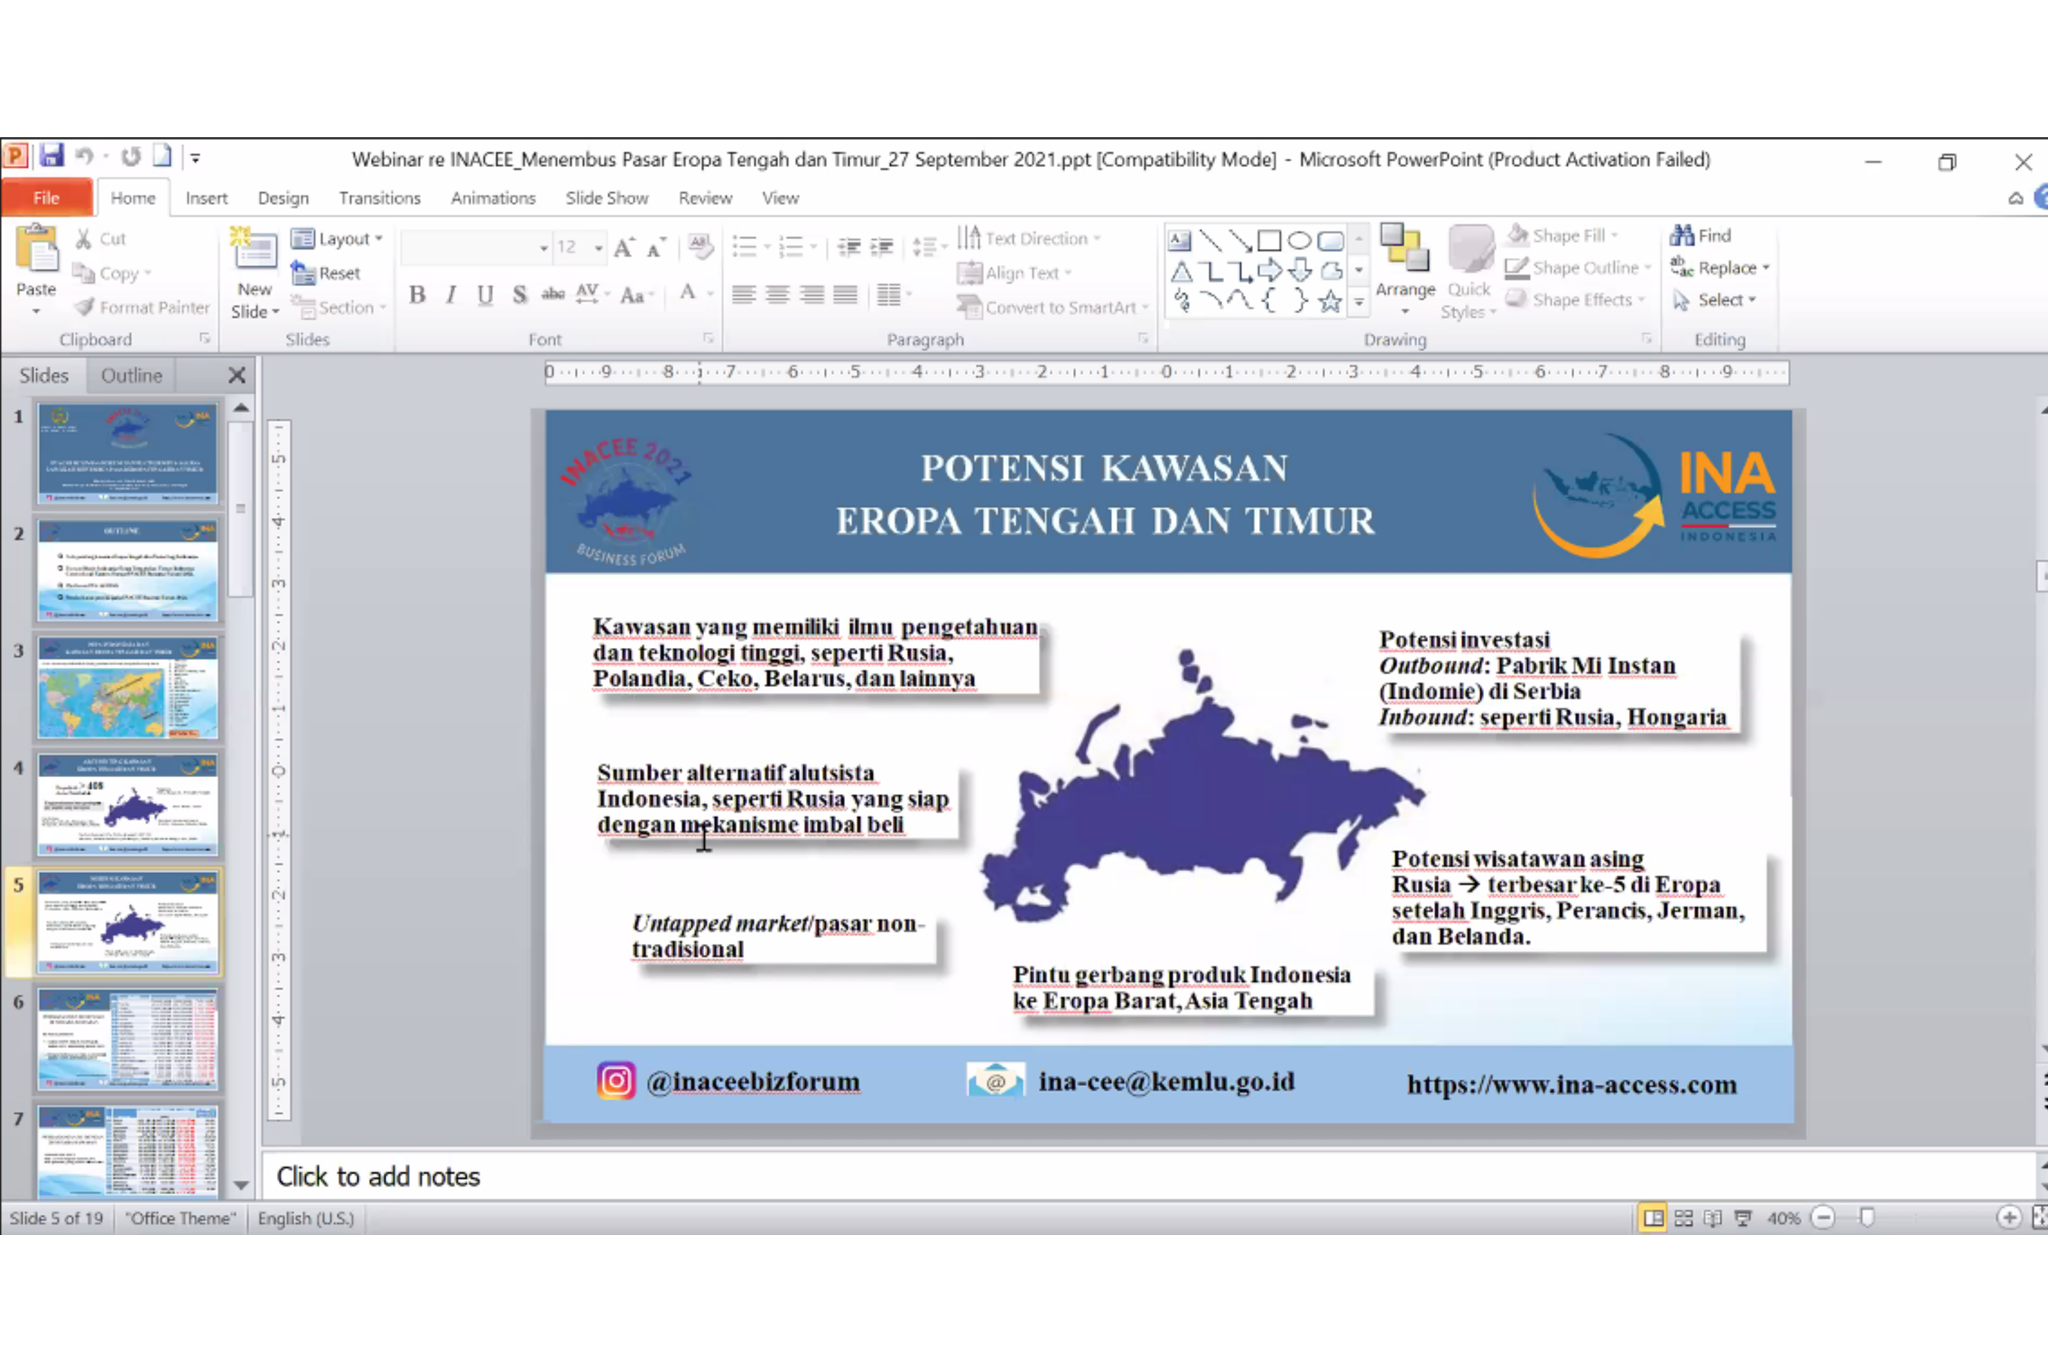The image size is (2048, 1365).
Task: Switch to Slide Sorter view in status bar
Action: 1683,1217
